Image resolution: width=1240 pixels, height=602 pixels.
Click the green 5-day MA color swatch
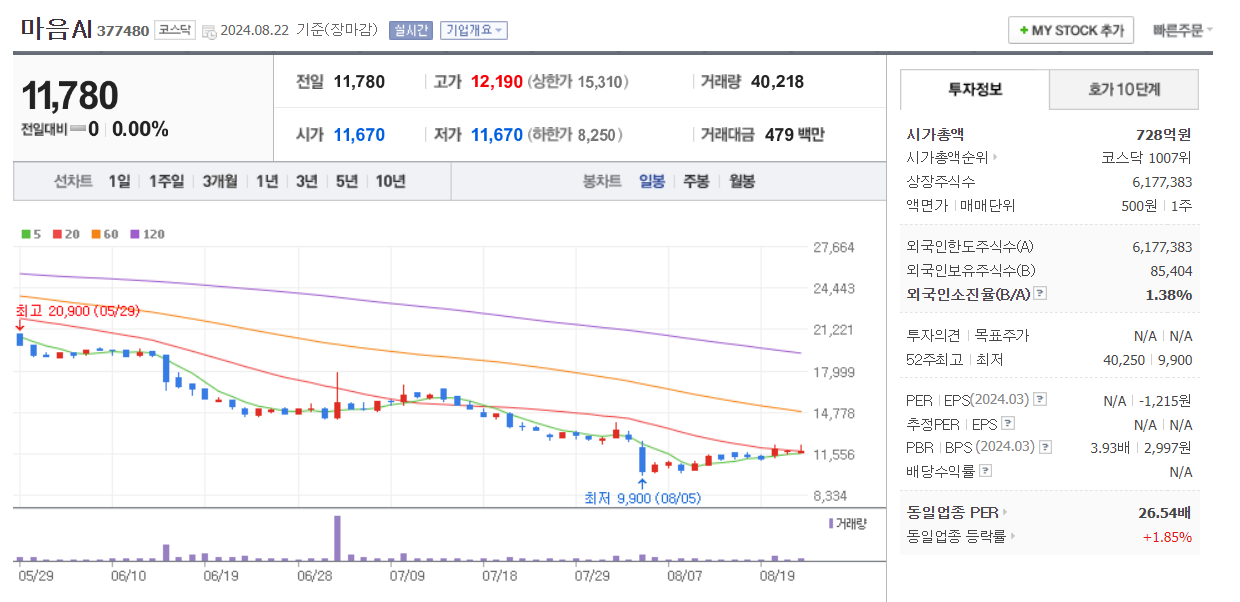[x=26, y=233]
